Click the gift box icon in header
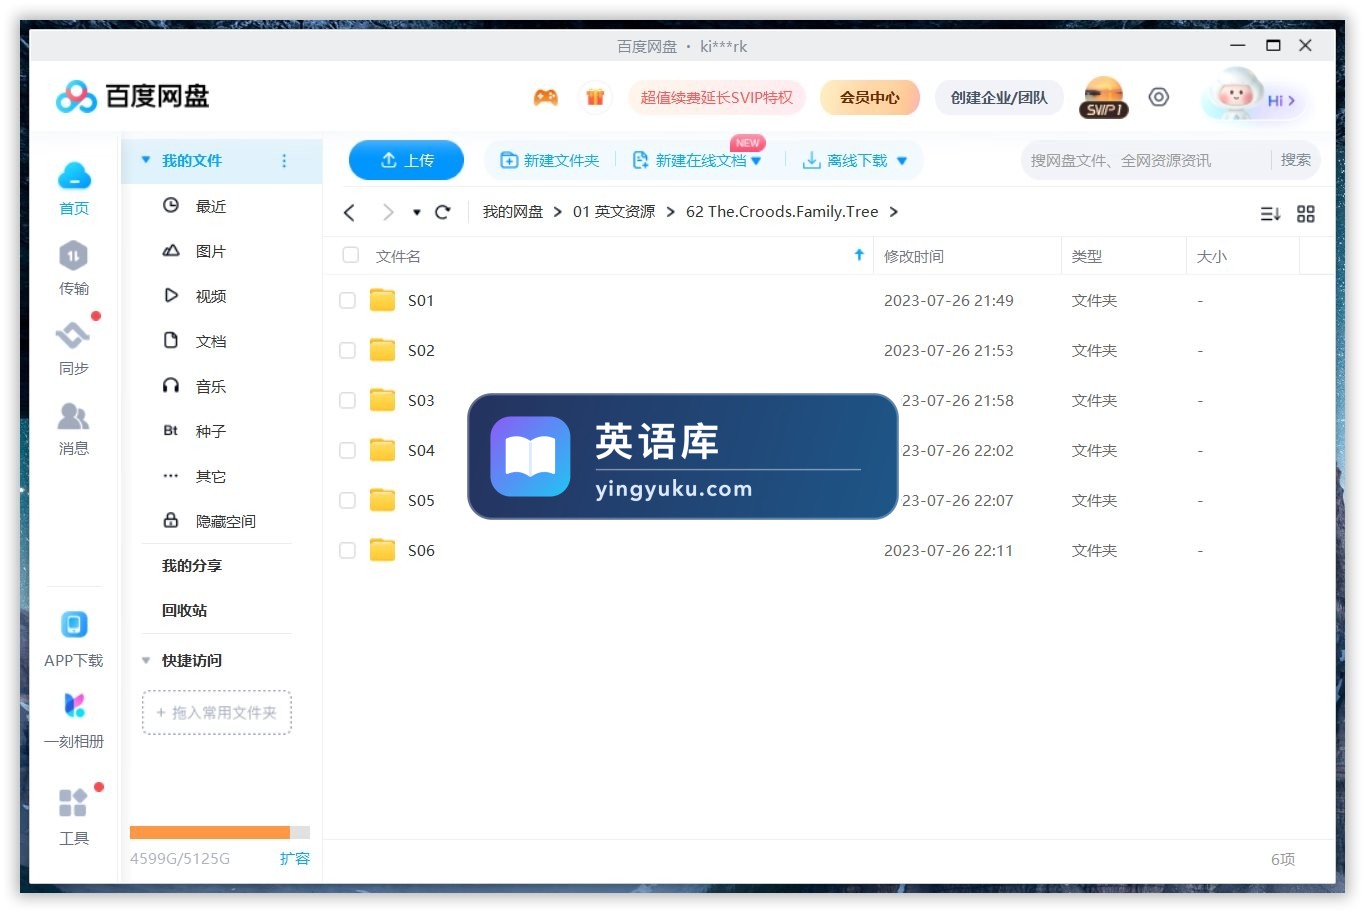The width and height of the screenshot is (1365, 913). pyautogui.click(x=595, y=97)
